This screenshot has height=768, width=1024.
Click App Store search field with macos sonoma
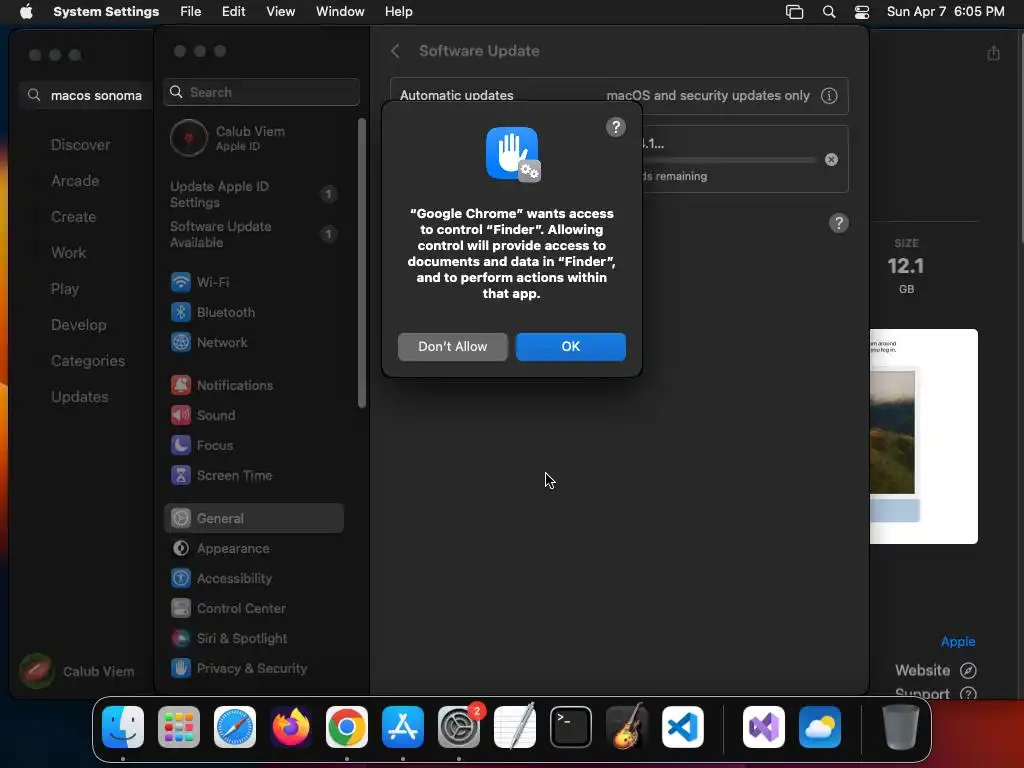pyautogui.click(x=86, y=95)
